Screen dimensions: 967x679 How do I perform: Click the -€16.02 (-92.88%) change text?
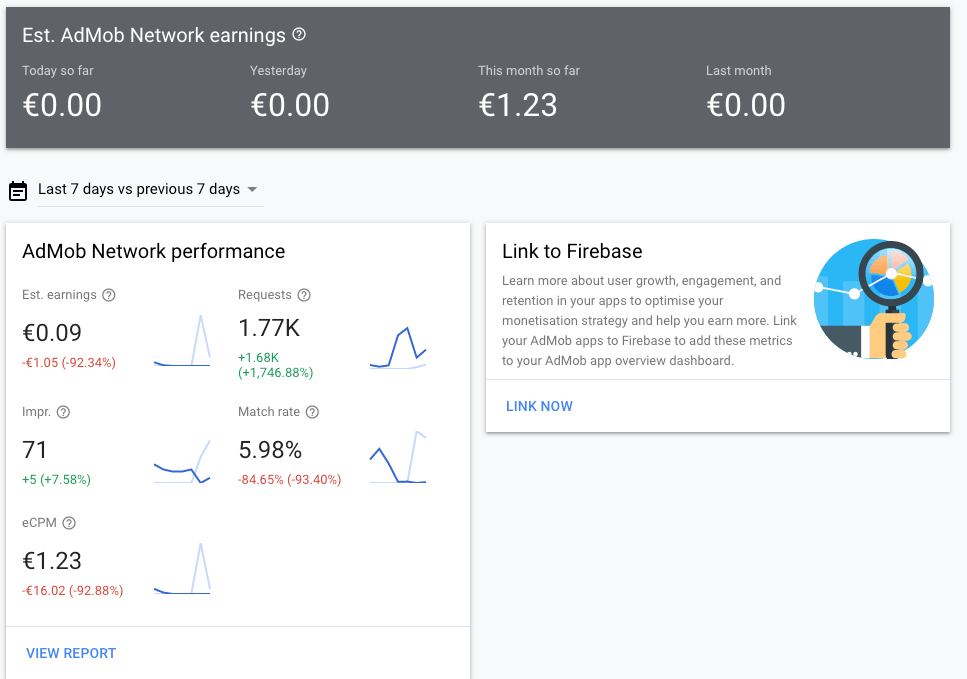click(x=73, y=591)
